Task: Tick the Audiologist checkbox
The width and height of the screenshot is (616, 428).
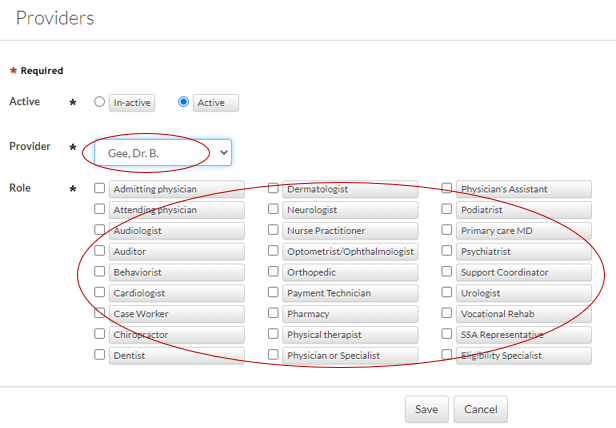Action: pos(99,230)
